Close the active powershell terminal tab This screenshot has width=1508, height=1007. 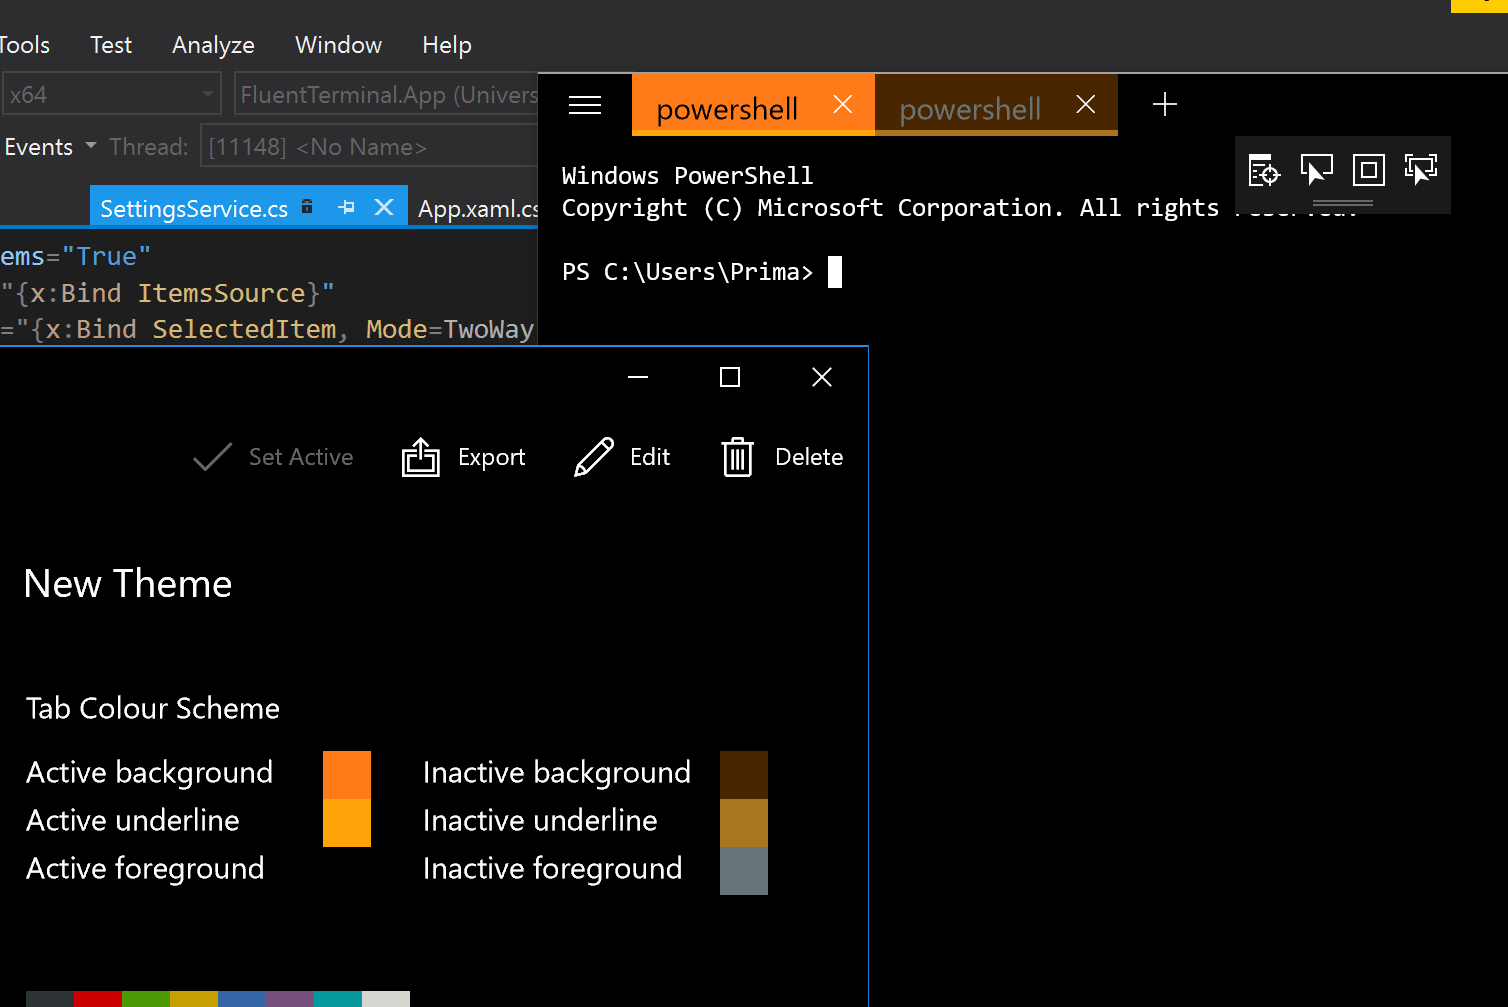(842, 104)
